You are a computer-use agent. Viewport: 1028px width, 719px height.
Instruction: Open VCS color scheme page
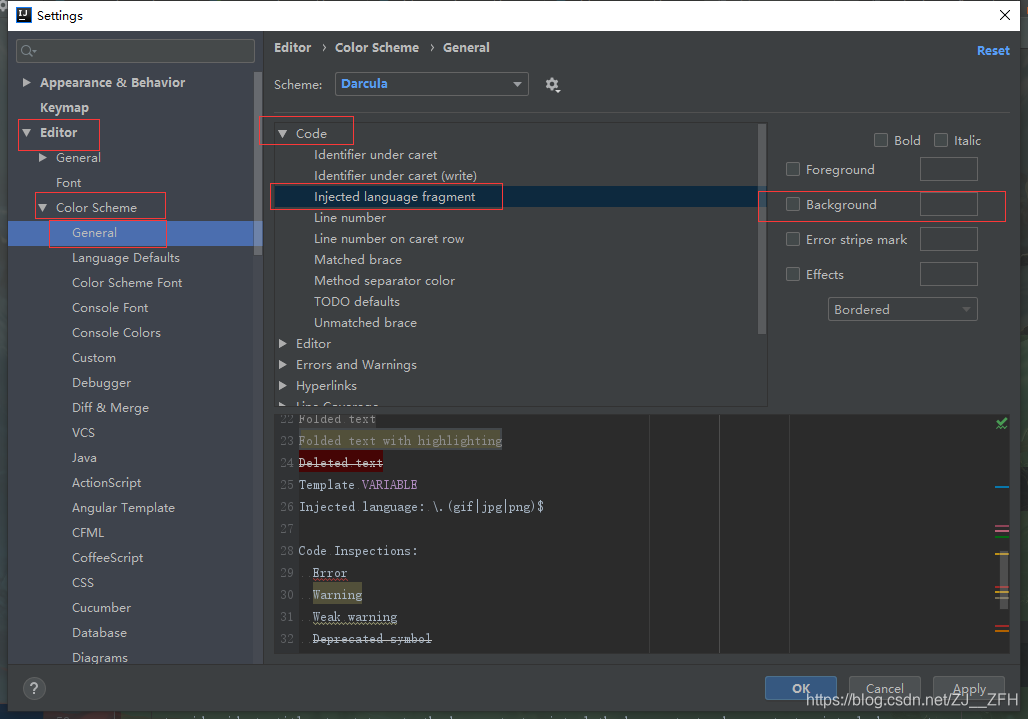point(83,433)
